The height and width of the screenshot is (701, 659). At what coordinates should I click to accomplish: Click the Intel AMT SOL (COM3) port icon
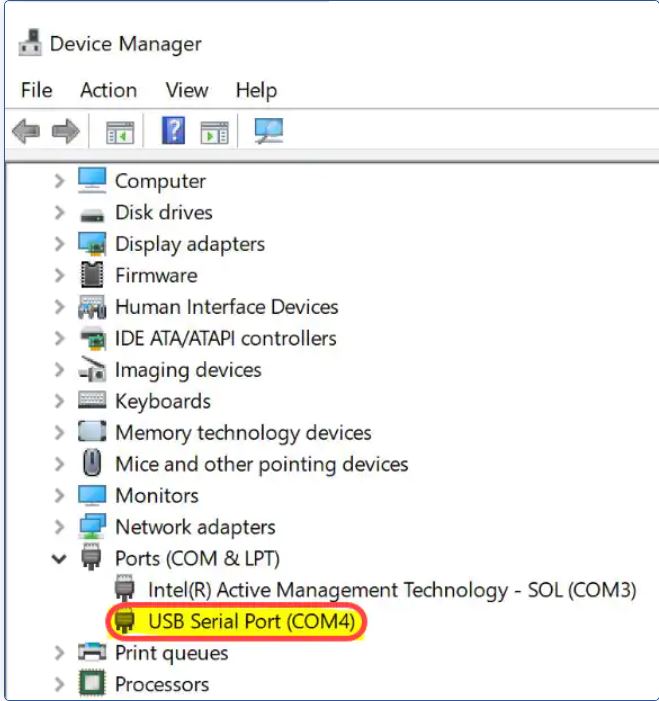click(x=125, y=588)
